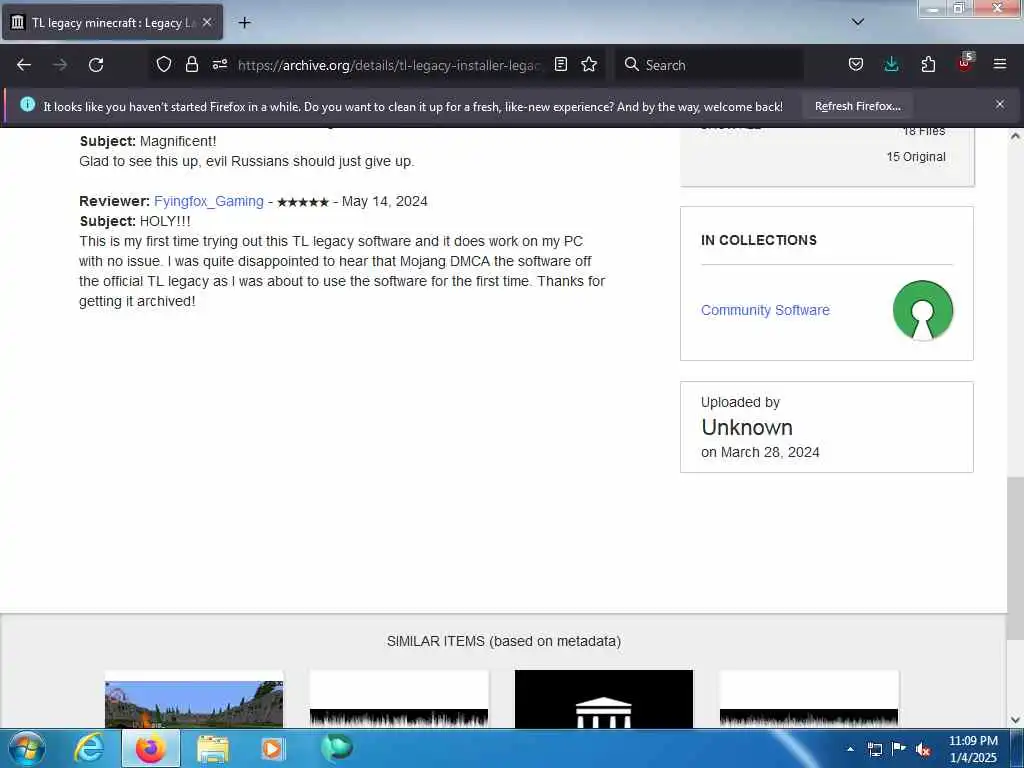Close the TL legacy minecraft tab
Screen dimensions: 1024x768
pos(207,22)
